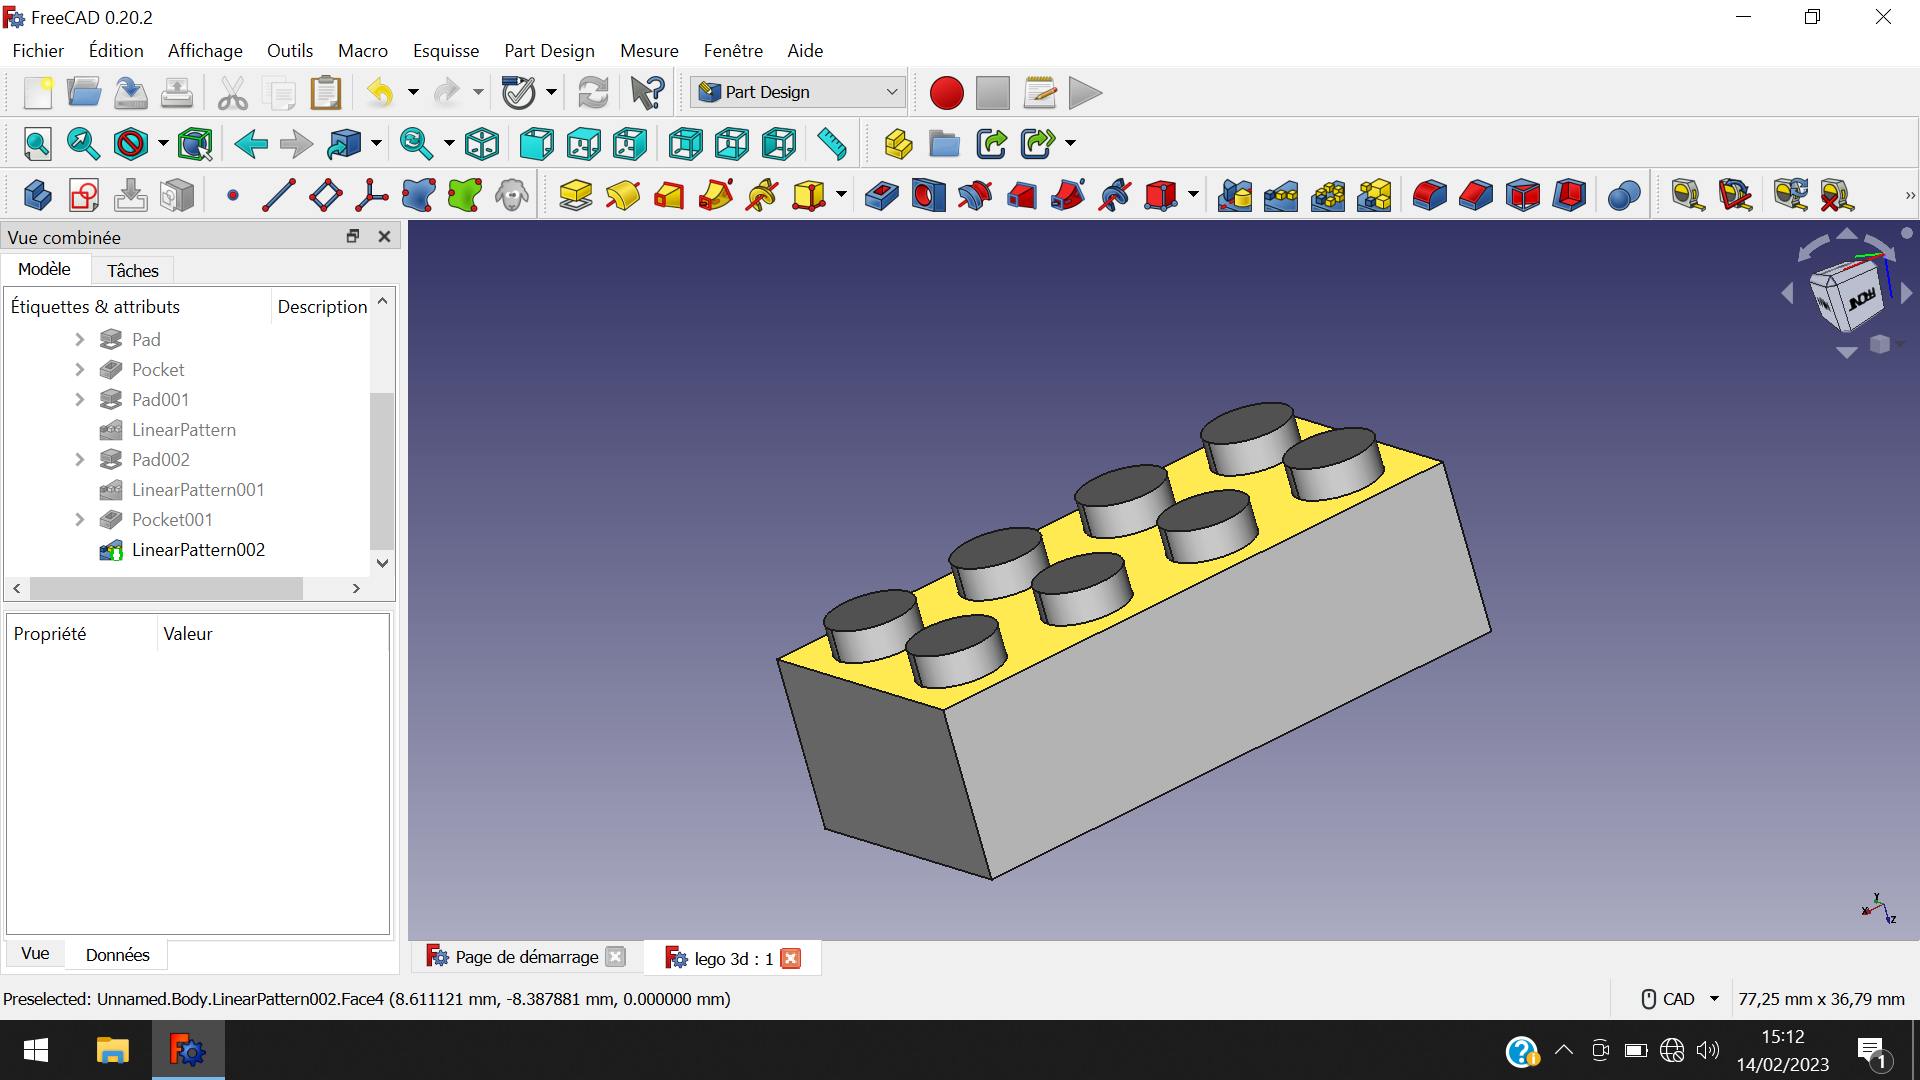The width and height of the screenshot is (1920, 1080).
Task: Apply the Linear Pattern tool
Action: coord(1281,195)
